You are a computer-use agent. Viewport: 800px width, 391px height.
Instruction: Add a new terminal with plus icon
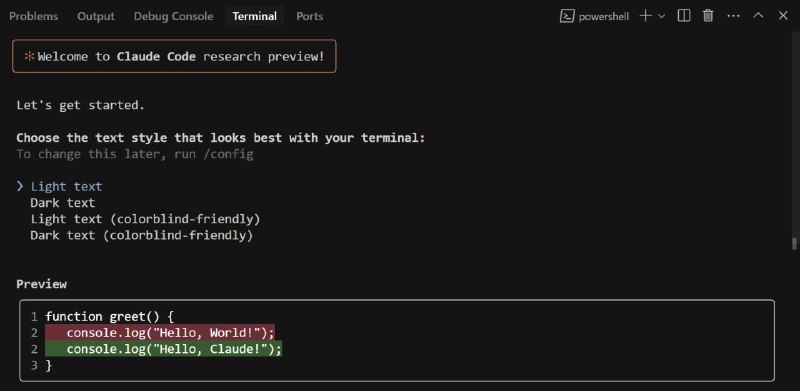[x=645, y=16]
